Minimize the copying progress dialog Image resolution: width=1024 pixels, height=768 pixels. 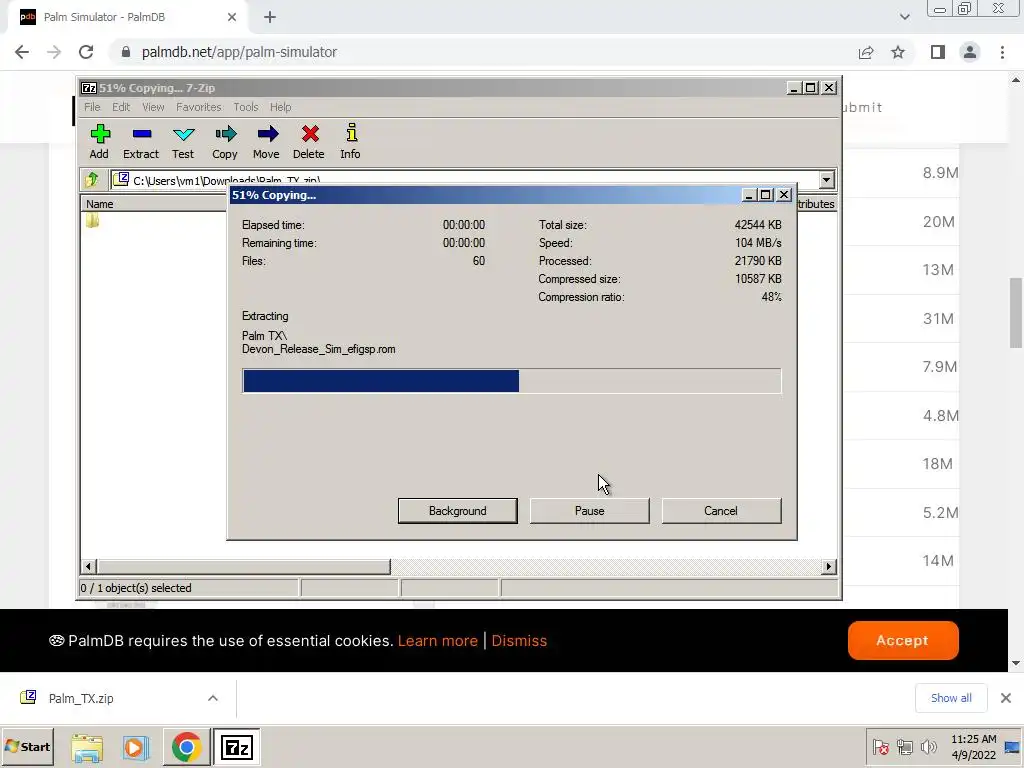tap(749, 195)
